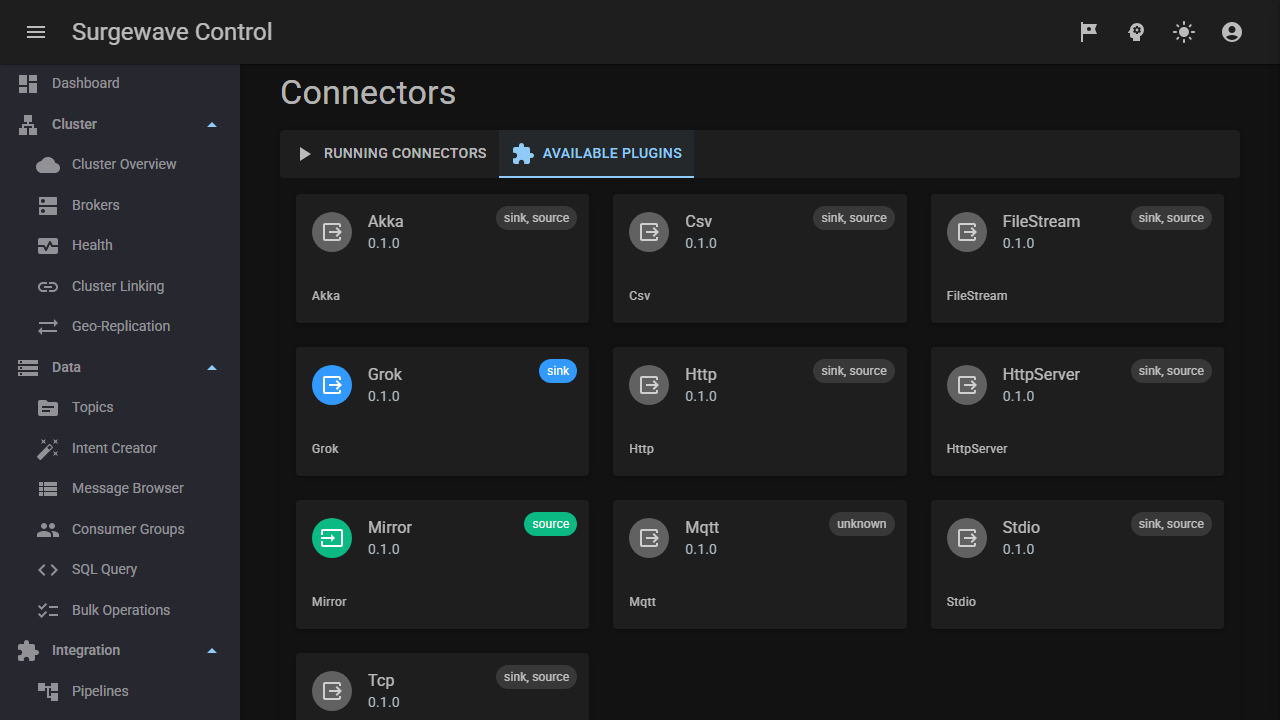1280x720 pixels.
Task: Collapse the Data section arrow
Action: [x=211, y=368]
